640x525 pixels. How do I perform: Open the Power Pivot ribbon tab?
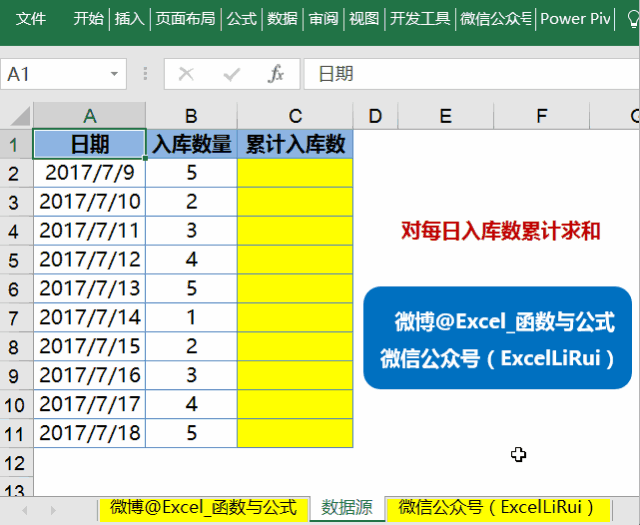tap(575, 19)
